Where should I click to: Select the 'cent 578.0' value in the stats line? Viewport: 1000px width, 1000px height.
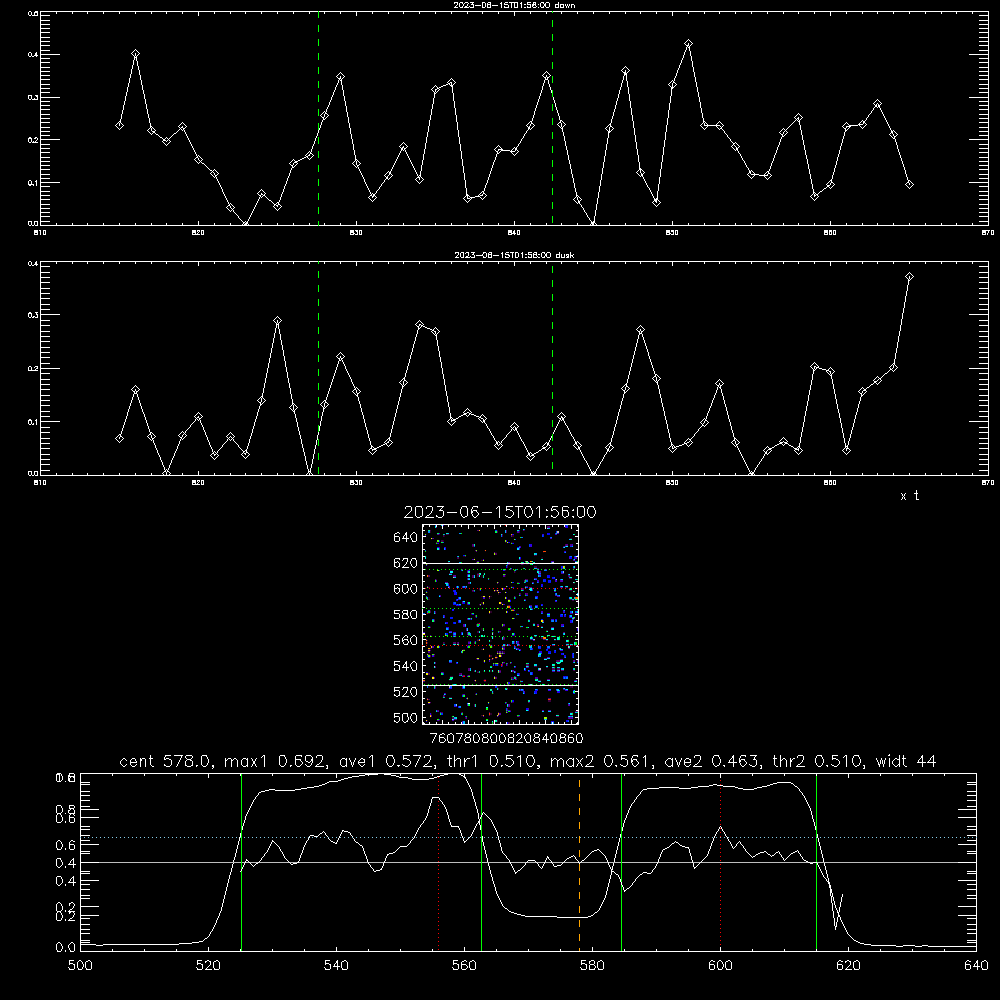click(165, 761)
